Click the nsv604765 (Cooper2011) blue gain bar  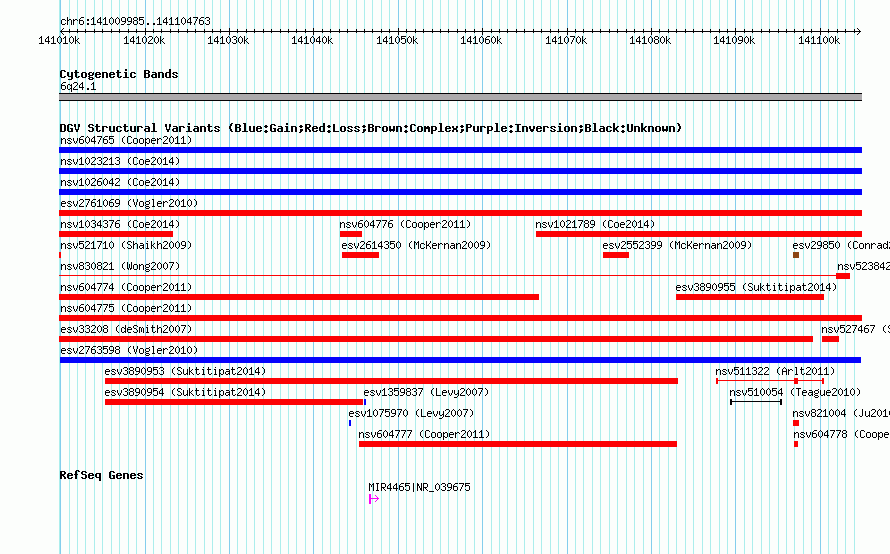tap(460, 150)
